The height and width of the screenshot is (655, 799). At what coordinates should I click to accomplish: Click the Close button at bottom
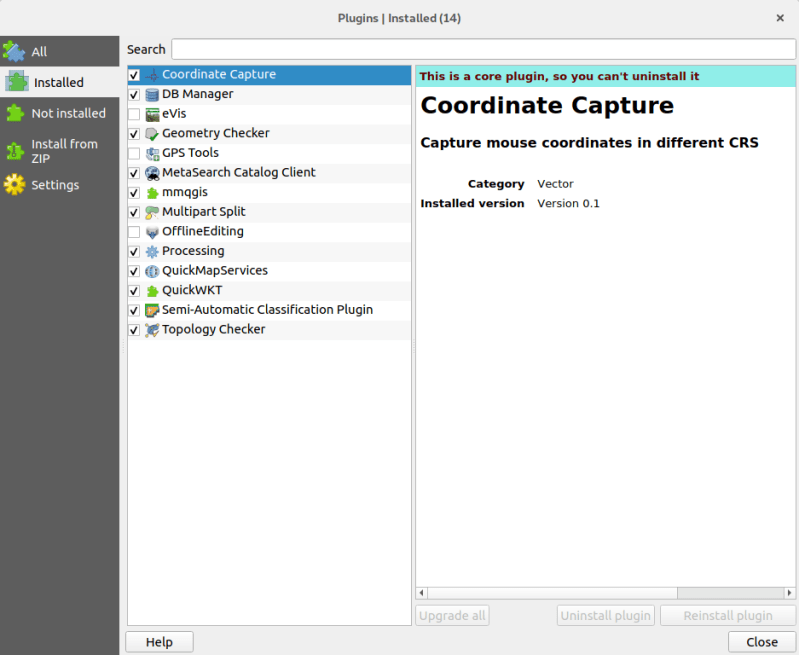(x=762, y=642)
